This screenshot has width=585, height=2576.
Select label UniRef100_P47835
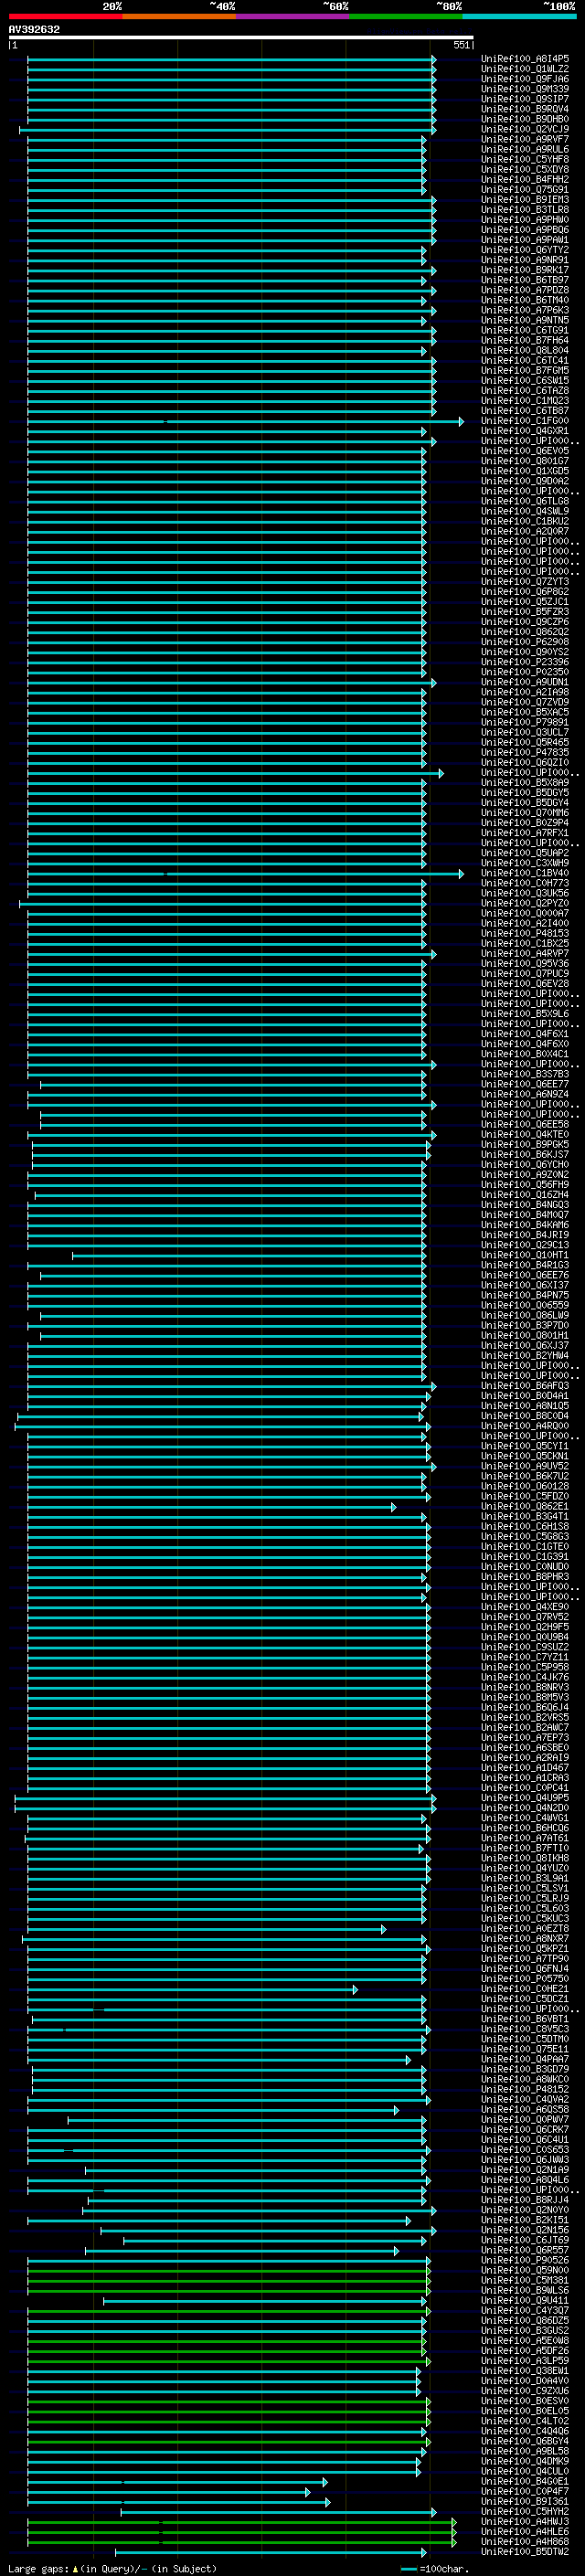click(x=525, y=752)
